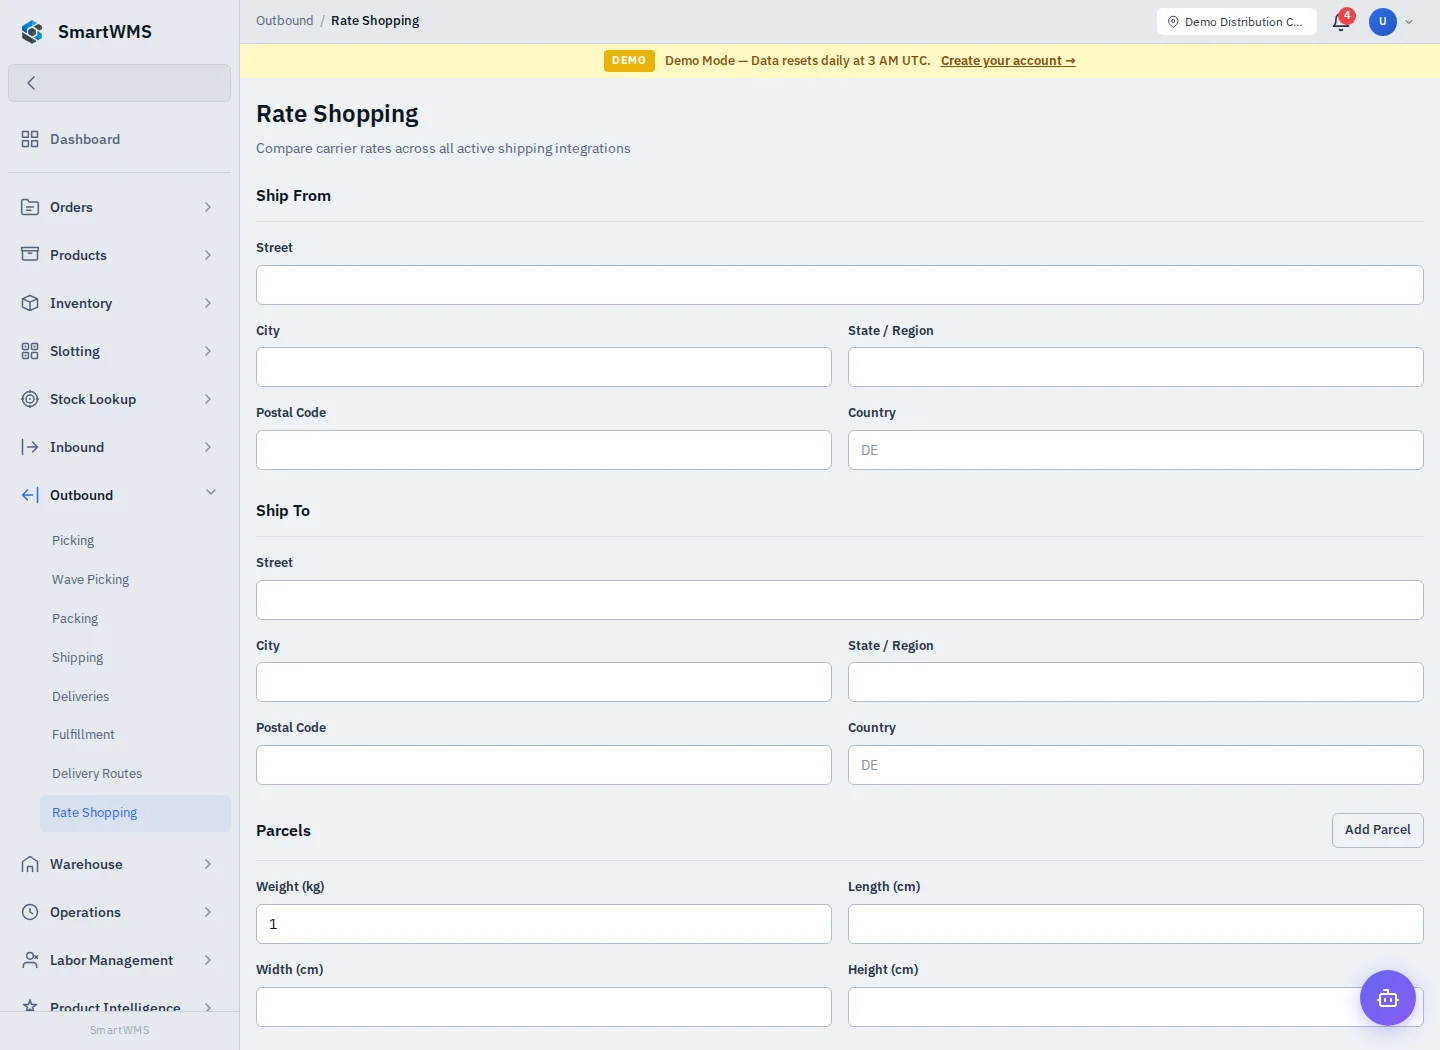1440x1050 pixels.
Task: Click the Inventory cube icon
Action: click(x=30, y=303)
